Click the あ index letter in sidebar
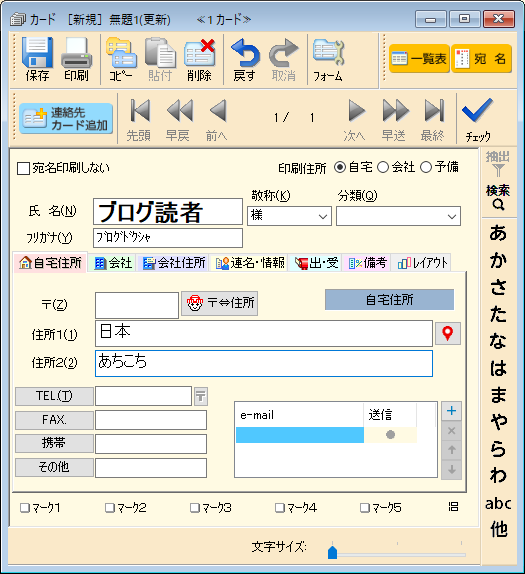 (498, 233)
